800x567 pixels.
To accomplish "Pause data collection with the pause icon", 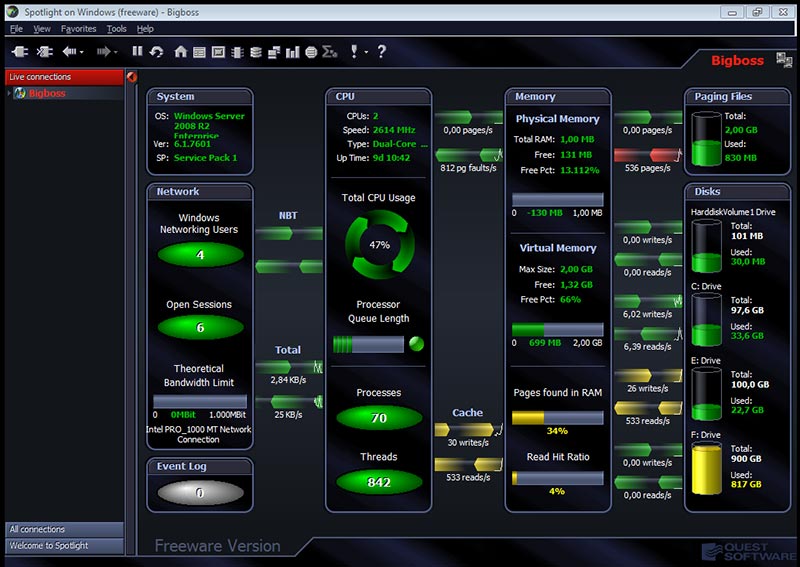I will pos(137,51).
